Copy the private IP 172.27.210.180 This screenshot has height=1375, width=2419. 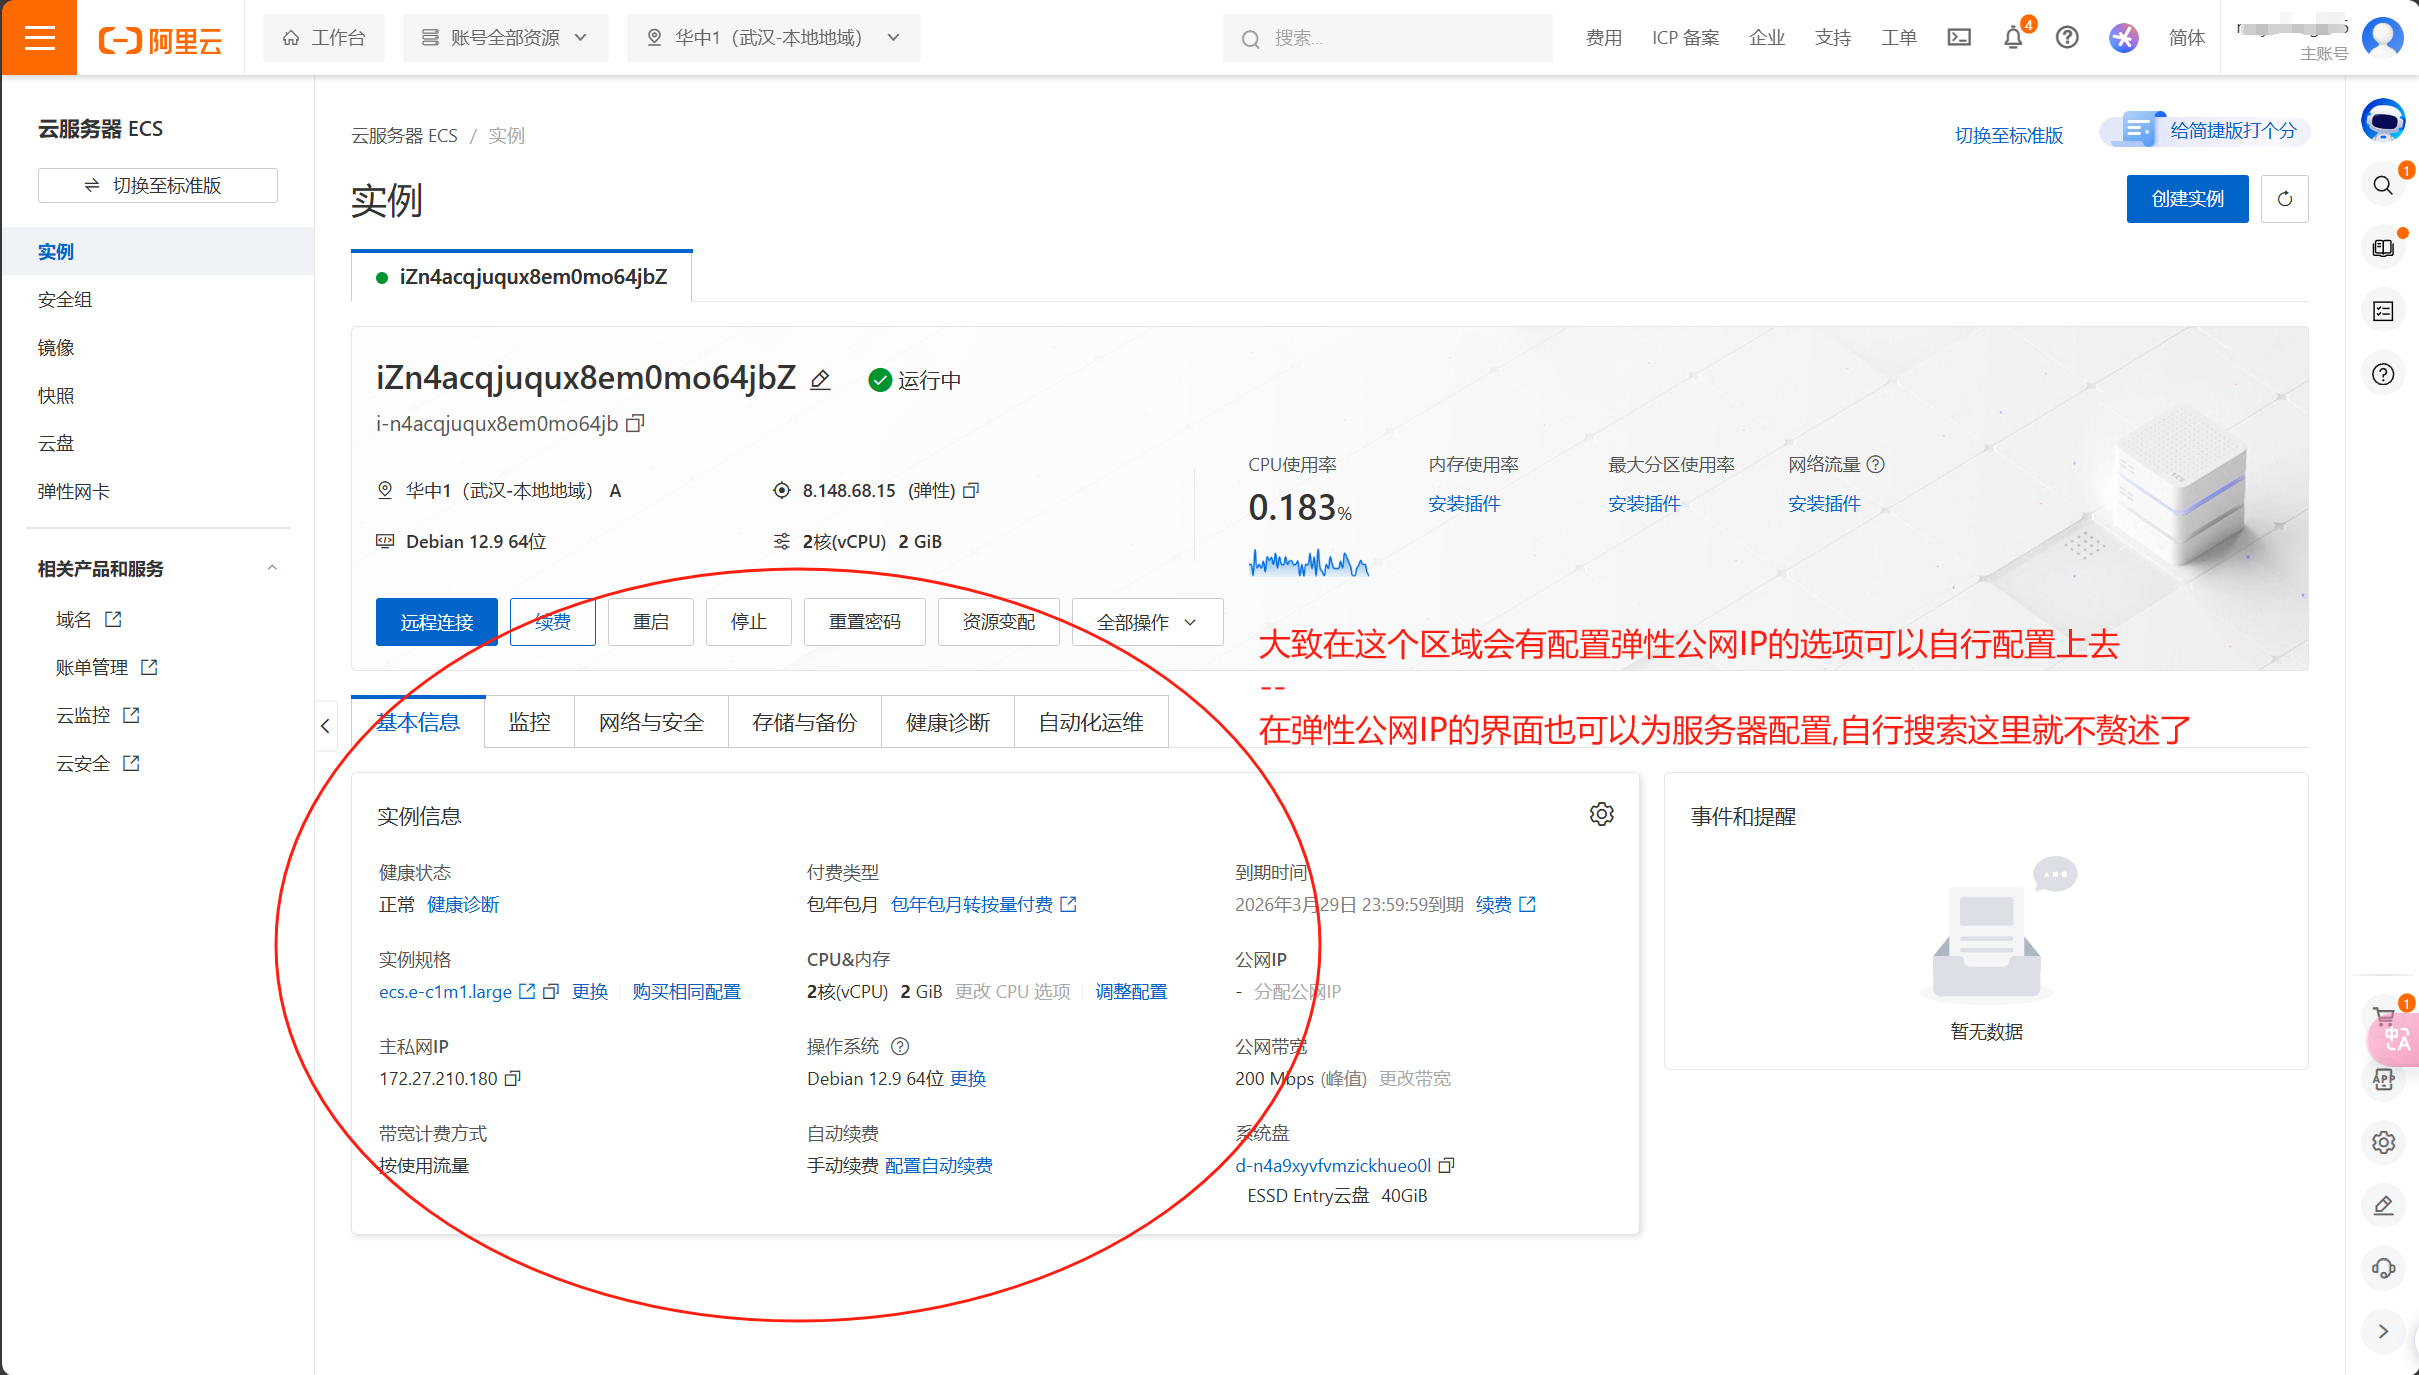[x=513, y=1079]
